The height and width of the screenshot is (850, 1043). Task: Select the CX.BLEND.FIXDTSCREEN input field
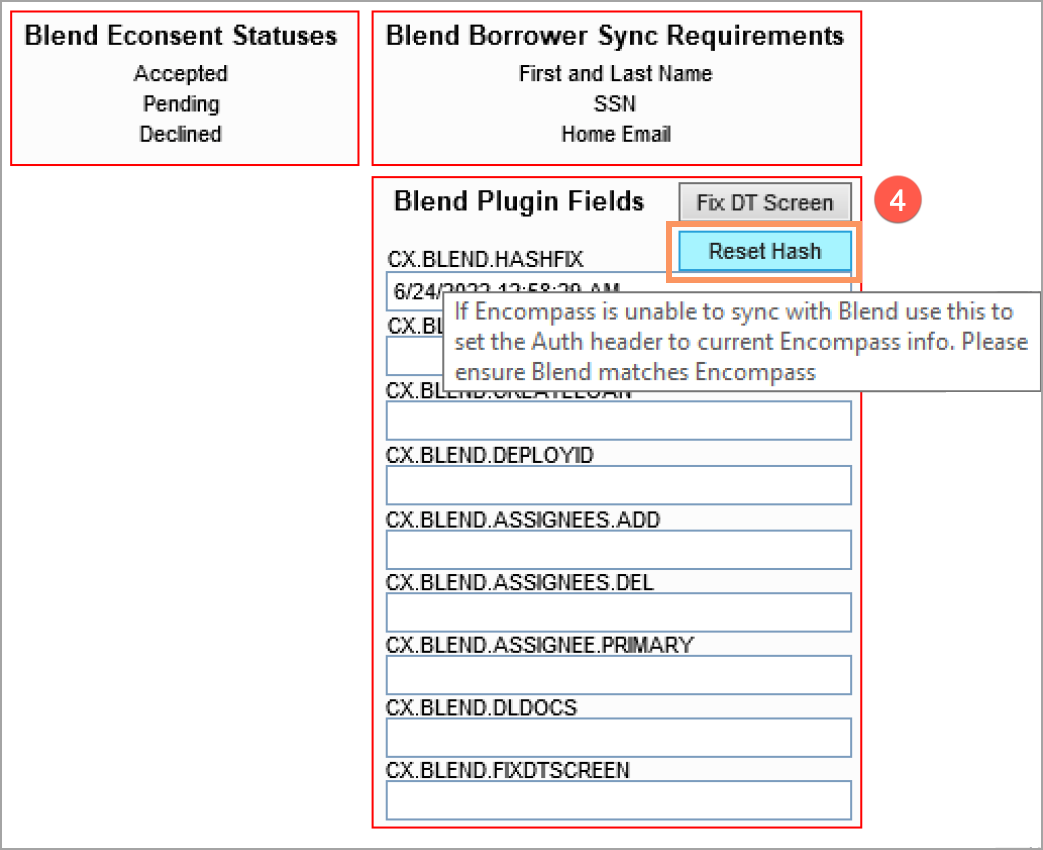click(619, 800)
